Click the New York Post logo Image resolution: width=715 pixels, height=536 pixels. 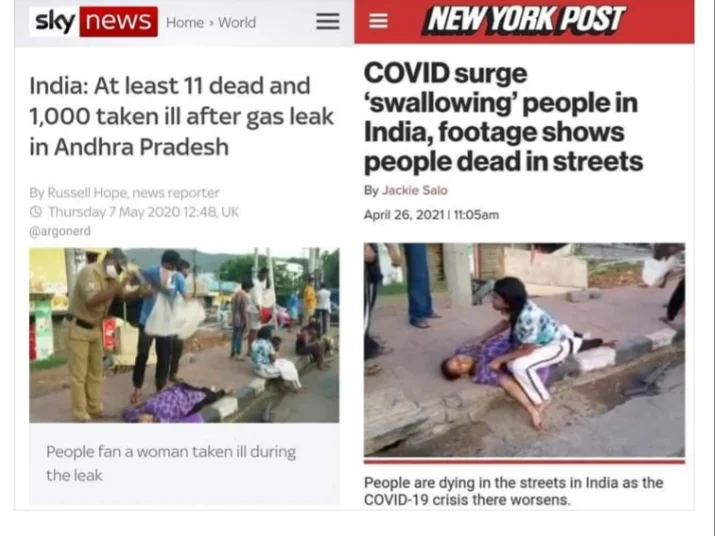tap(525, 20)
